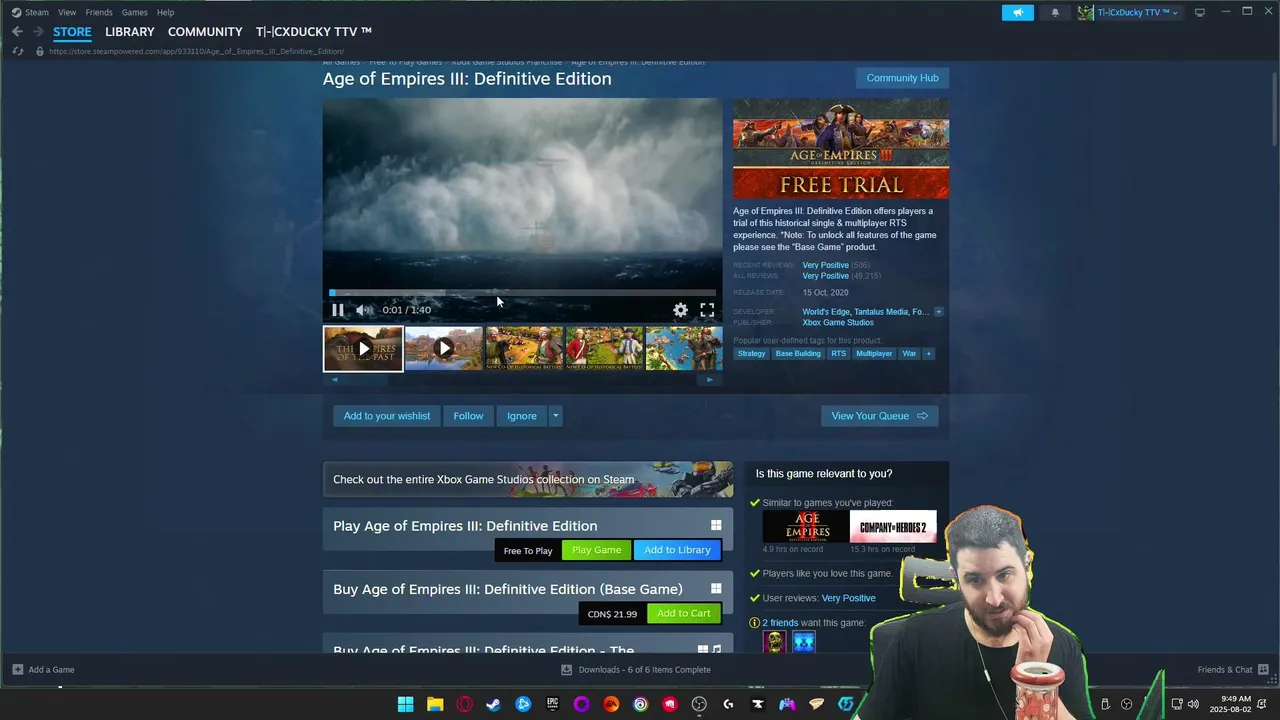The height and width of the screenshot is (720, 1280).
Task: Switch to LIBRARY tab
Action: point(130,32)
